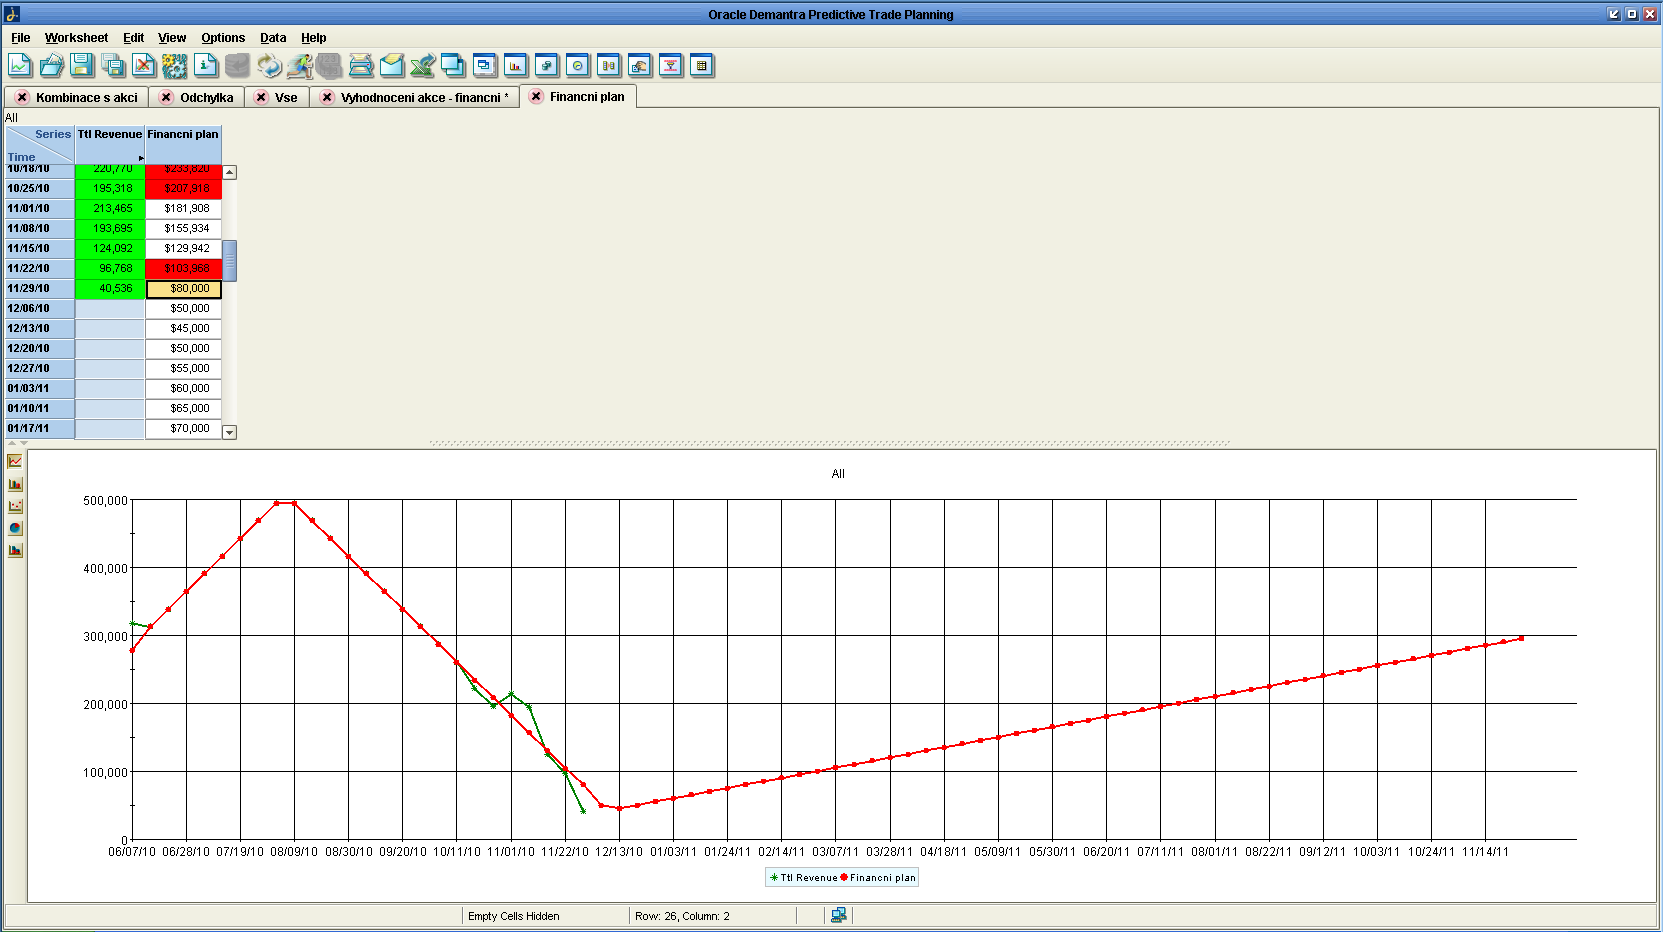Open the gears settings toolbar icon

click(x=175, y=66)
